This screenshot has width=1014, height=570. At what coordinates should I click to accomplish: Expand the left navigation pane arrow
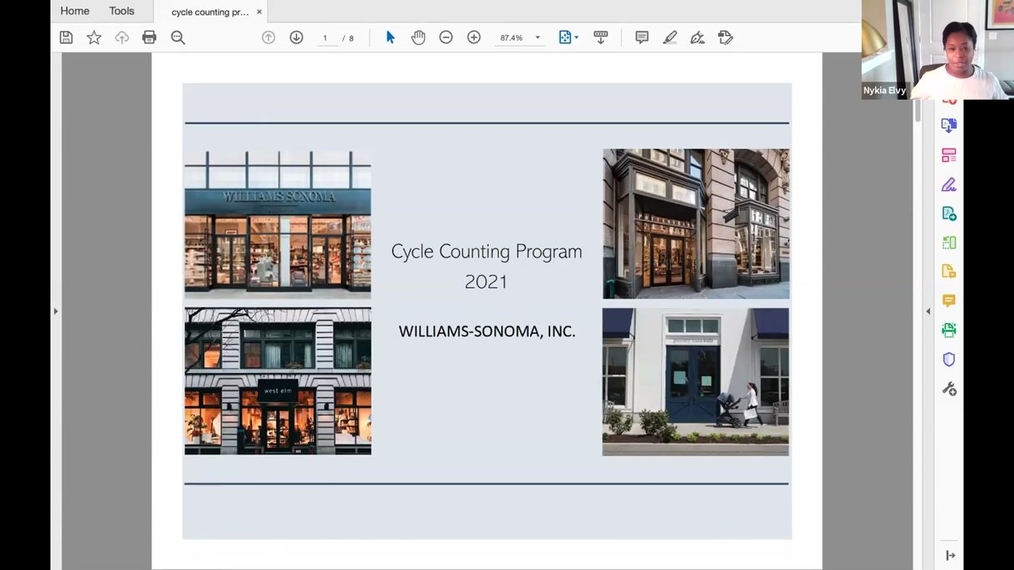tap(56, 311)
